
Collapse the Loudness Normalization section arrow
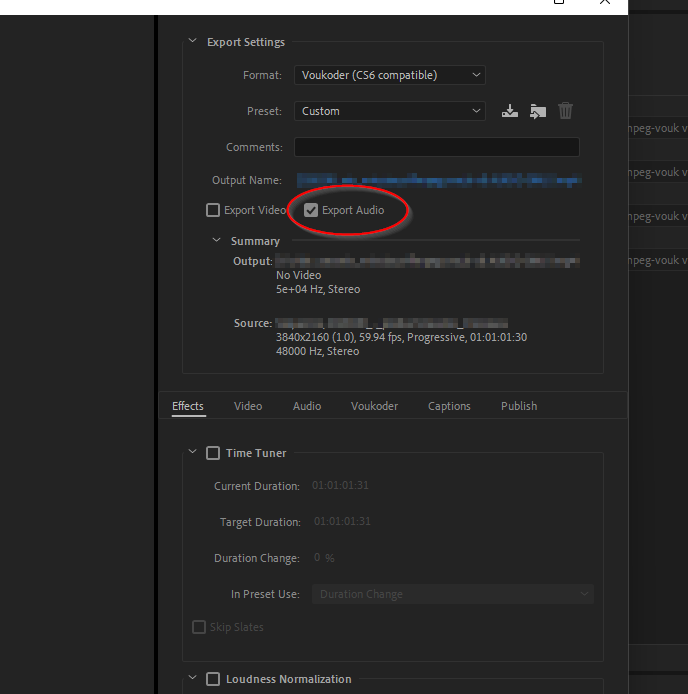pos(193,679)
